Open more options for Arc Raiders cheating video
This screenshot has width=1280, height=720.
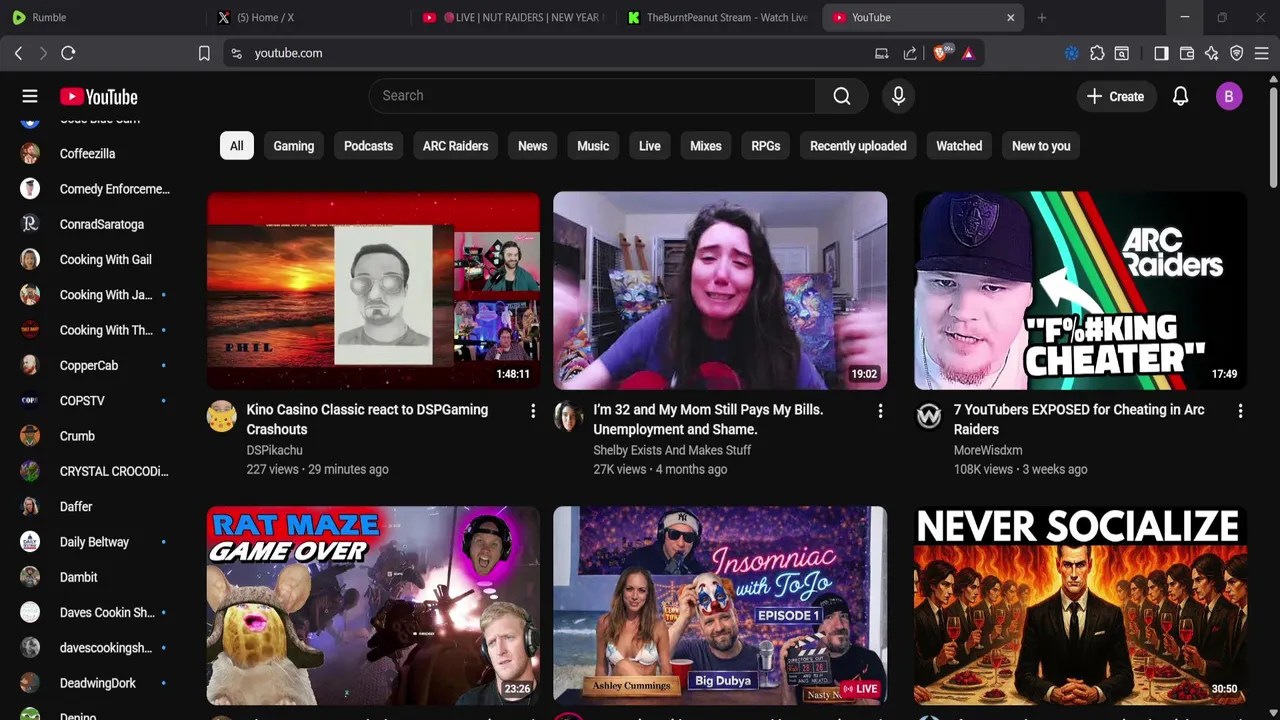click(1240, 411)
